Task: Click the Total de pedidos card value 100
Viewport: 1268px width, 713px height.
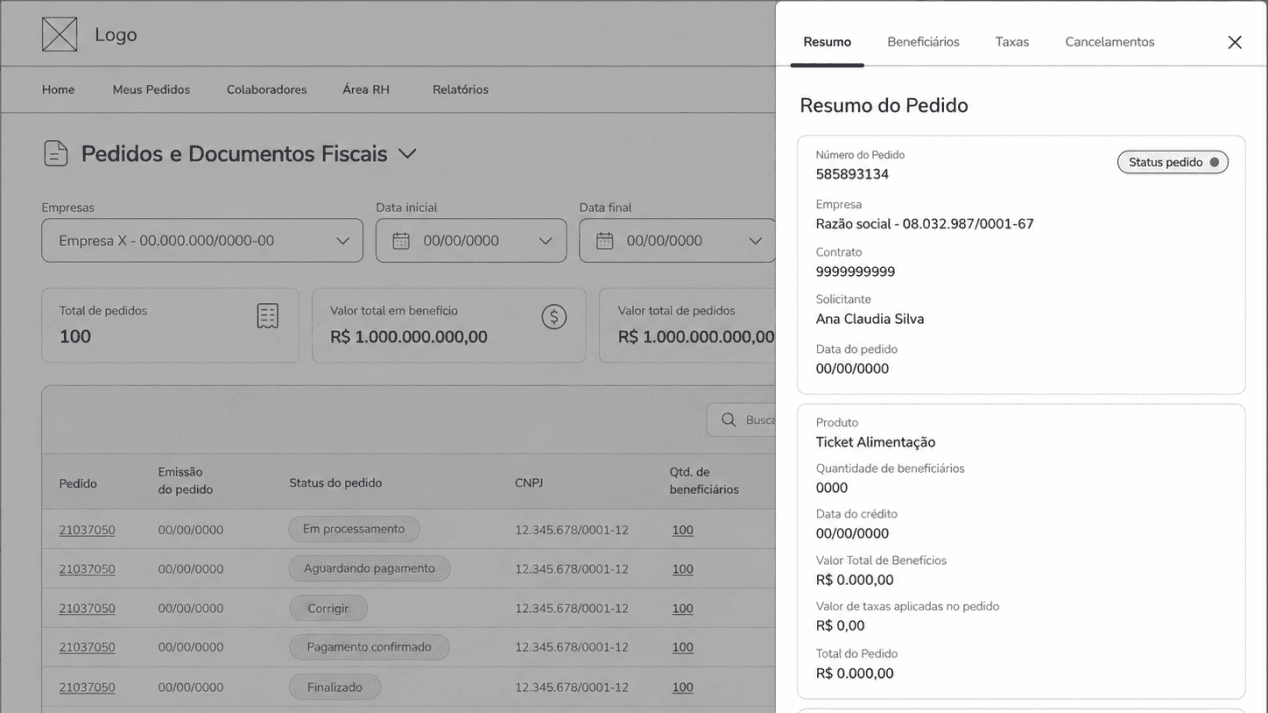Action: point(75,337)
